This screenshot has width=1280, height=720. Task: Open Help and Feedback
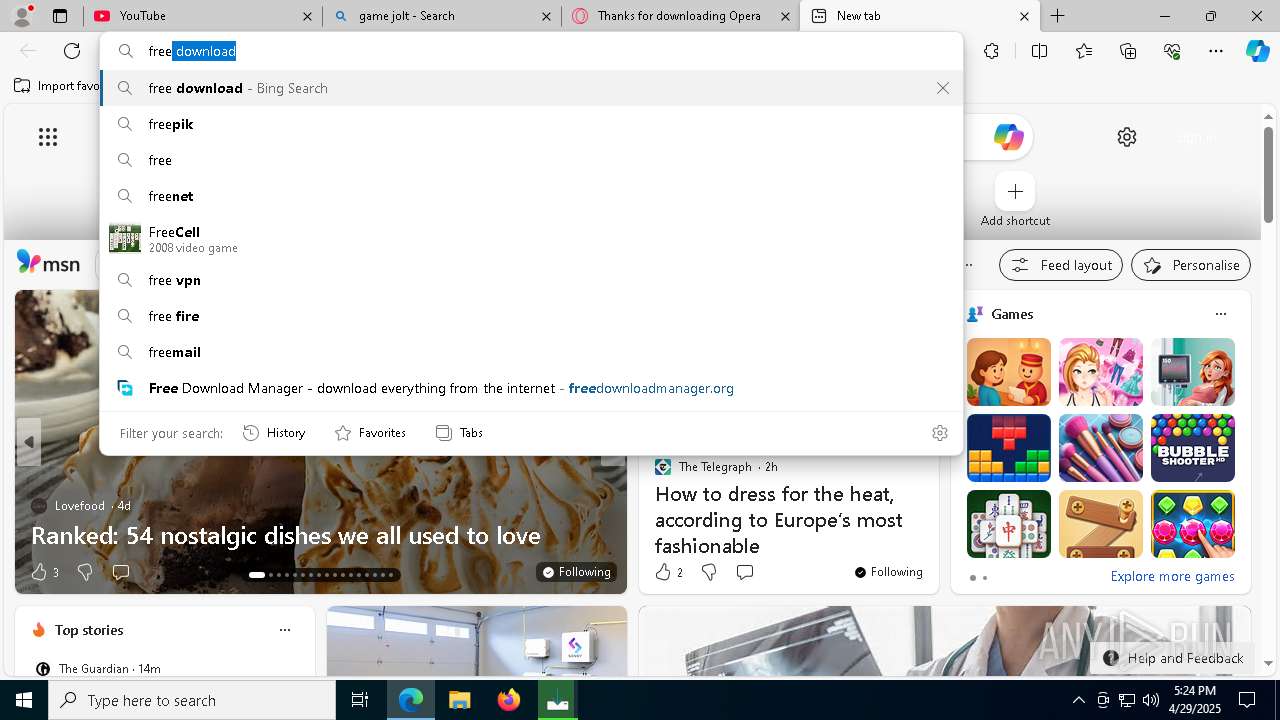(x=1174, y=658)
